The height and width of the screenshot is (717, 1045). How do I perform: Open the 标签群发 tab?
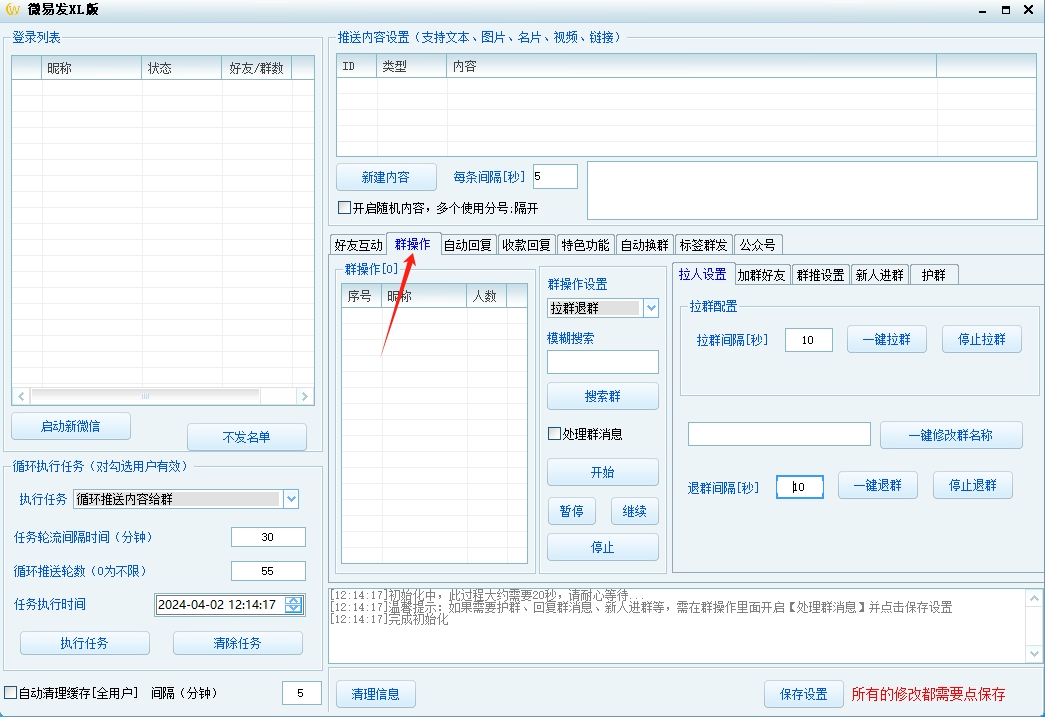703,245
